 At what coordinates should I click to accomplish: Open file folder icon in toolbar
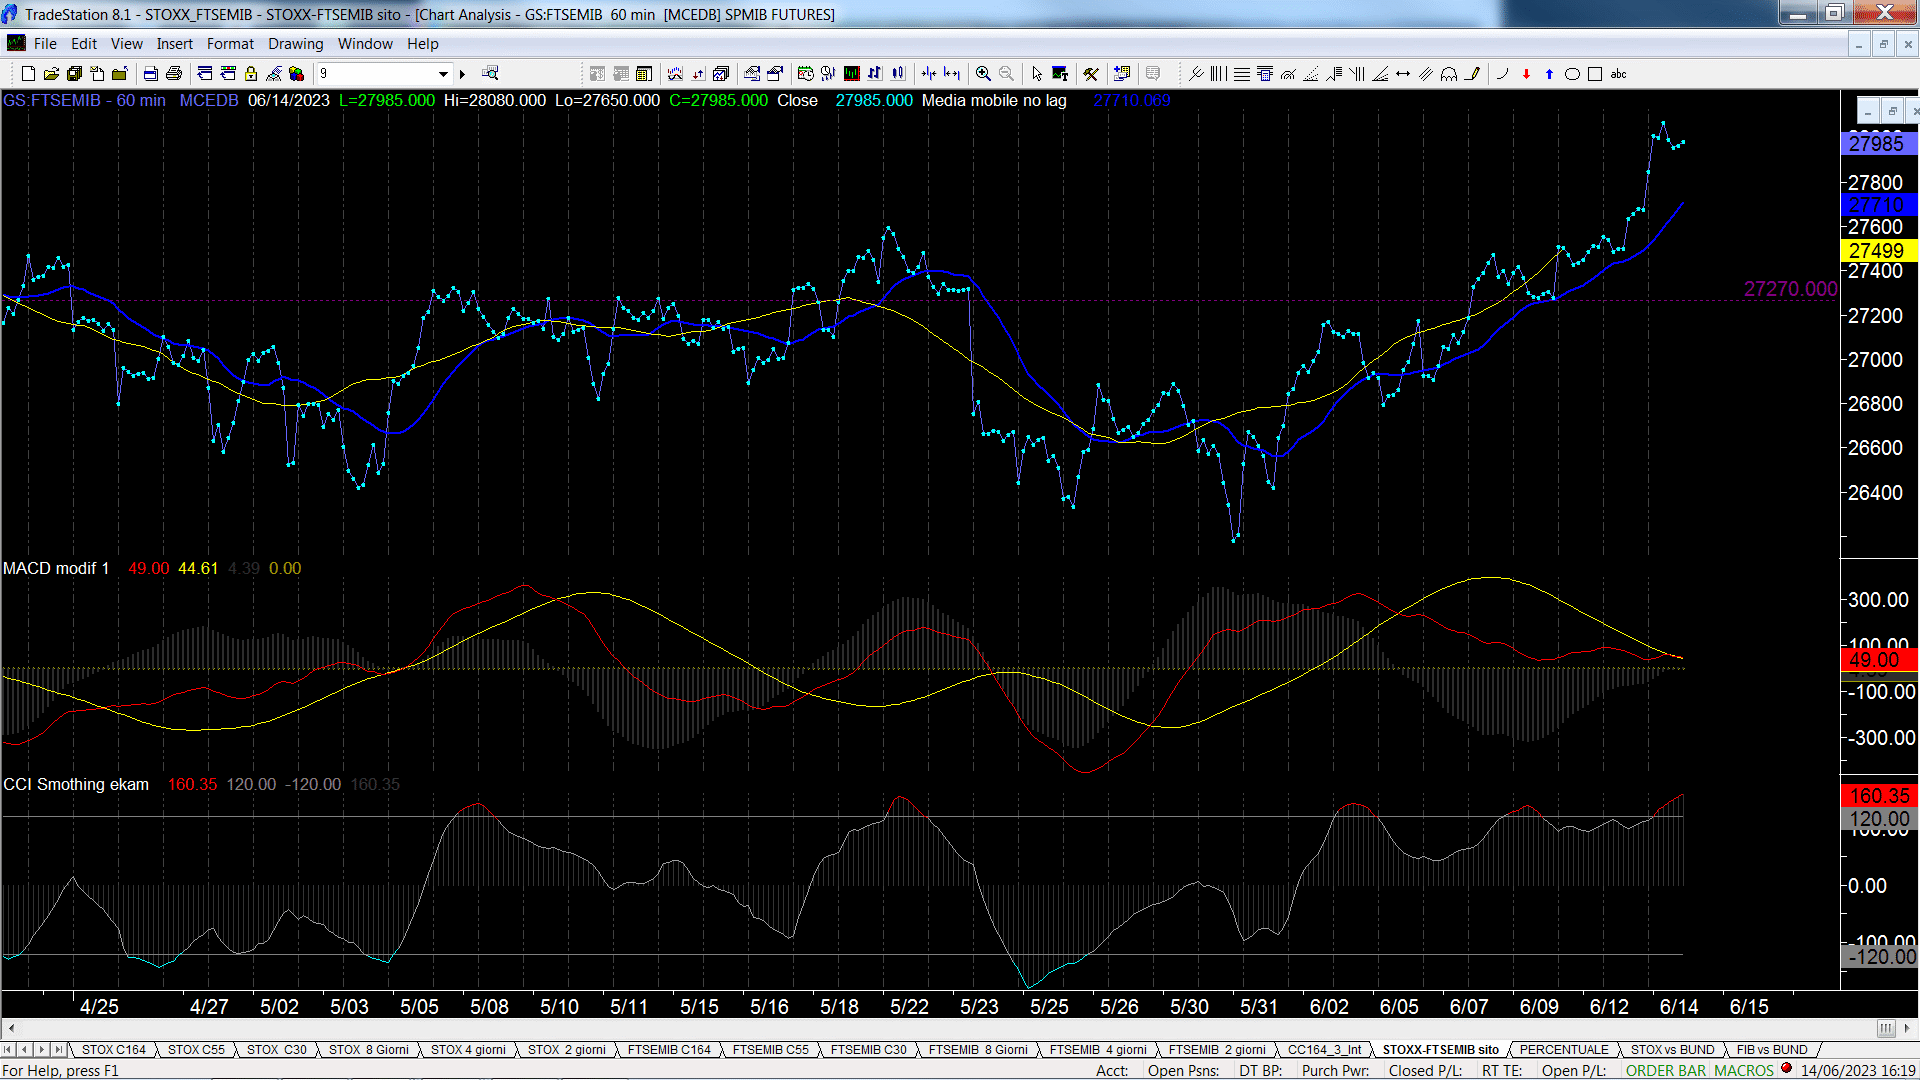tap(51, 73)
